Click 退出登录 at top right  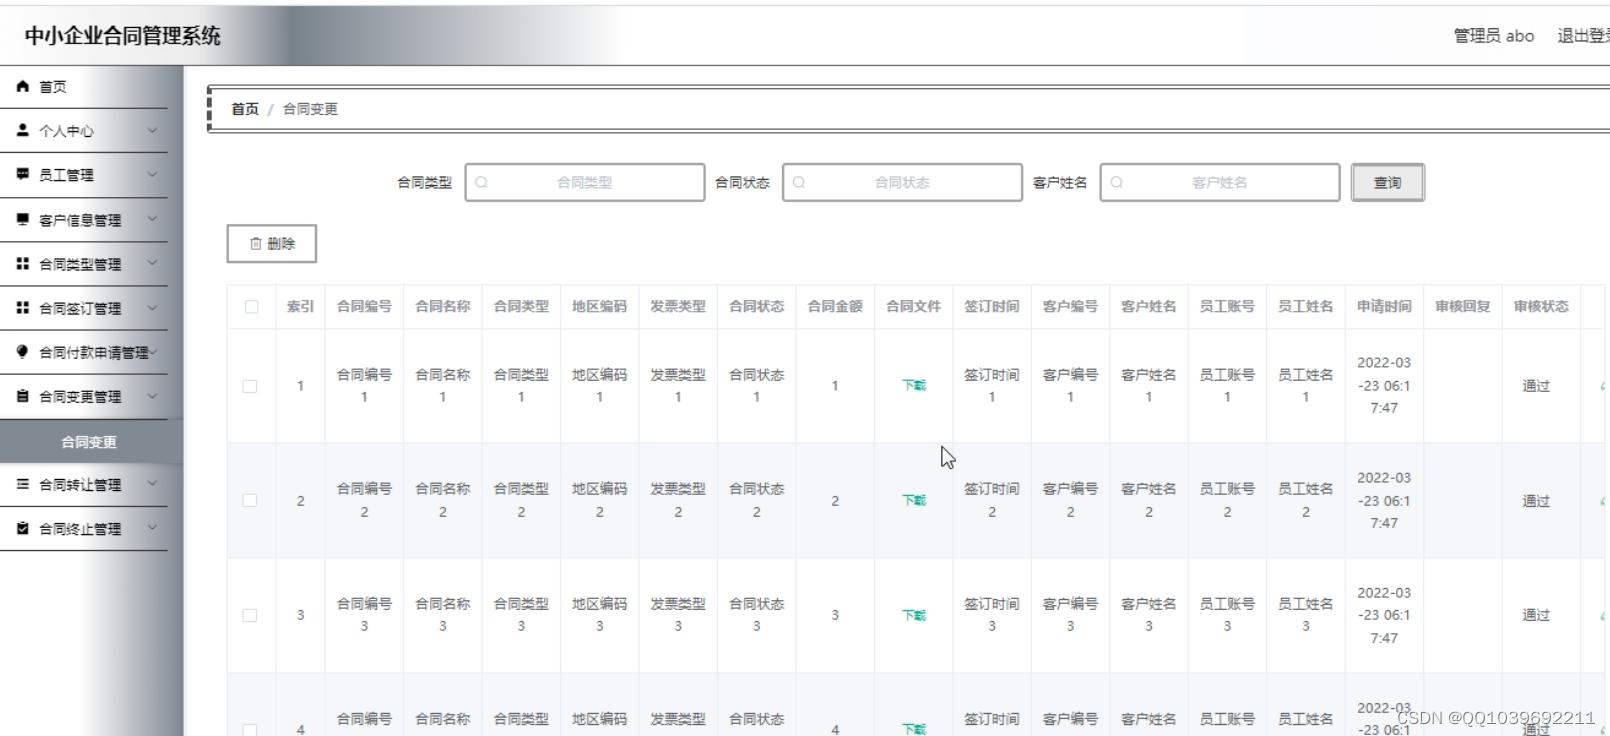(x=1583, y=36)
